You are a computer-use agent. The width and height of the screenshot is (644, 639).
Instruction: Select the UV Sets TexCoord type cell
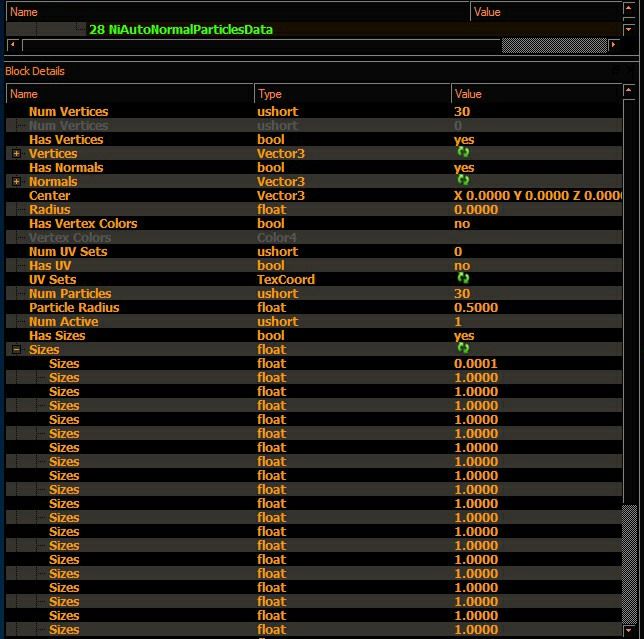[286, 280]
